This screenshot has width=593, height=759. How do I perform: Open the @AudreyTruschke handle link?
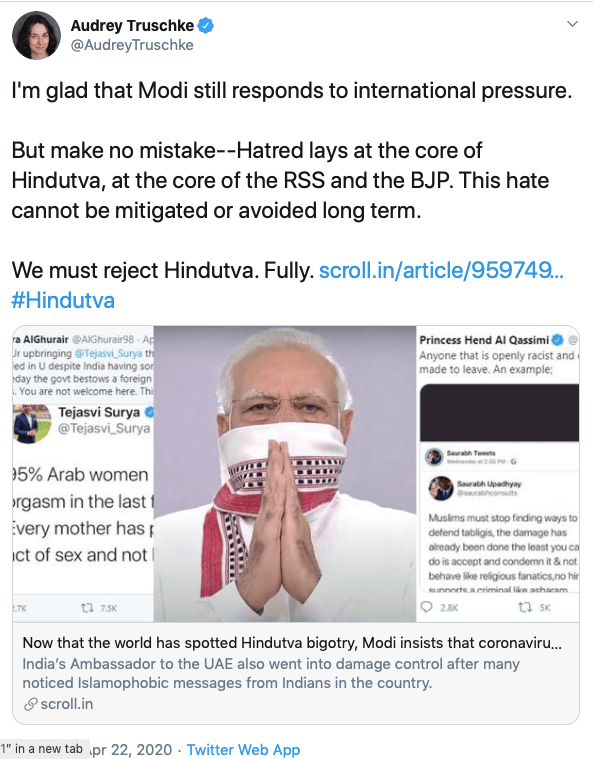[132, 45]
